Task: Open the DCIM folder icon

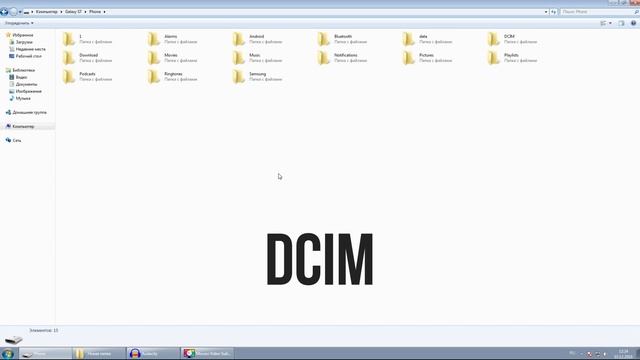Action: [x=493, y=39]
